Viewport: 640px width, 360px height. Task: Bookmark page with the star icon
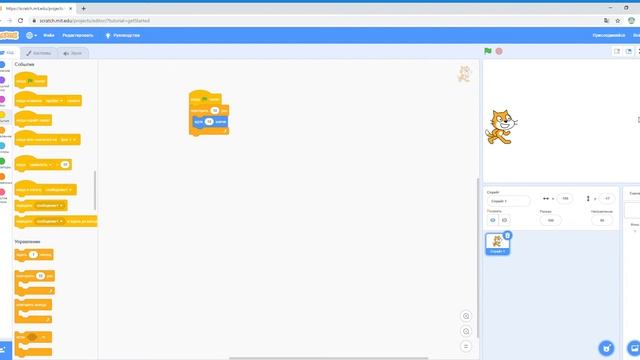coord(618,20)
